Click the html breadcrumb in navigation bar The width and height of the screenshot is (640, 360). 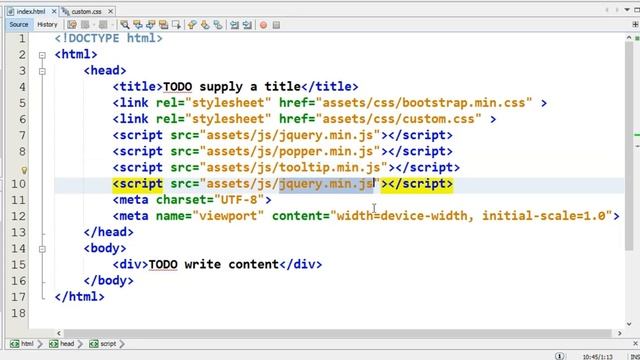pyautogui.click(x=22, y=344)
